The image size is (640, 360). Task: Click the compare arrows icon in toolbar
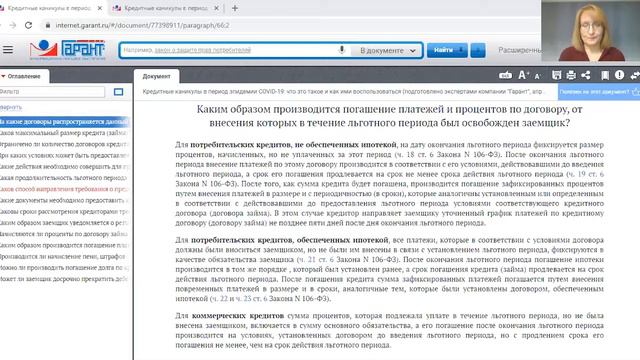[x=635, y=75]
